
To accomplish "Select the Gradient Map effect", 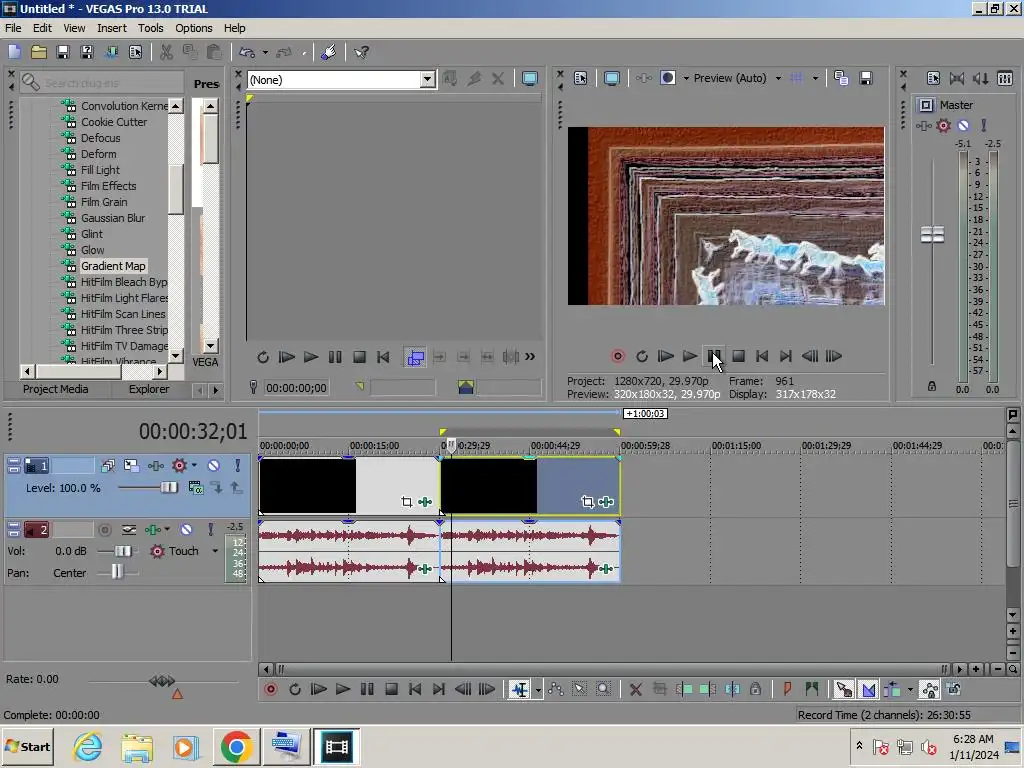I will 113,266.
